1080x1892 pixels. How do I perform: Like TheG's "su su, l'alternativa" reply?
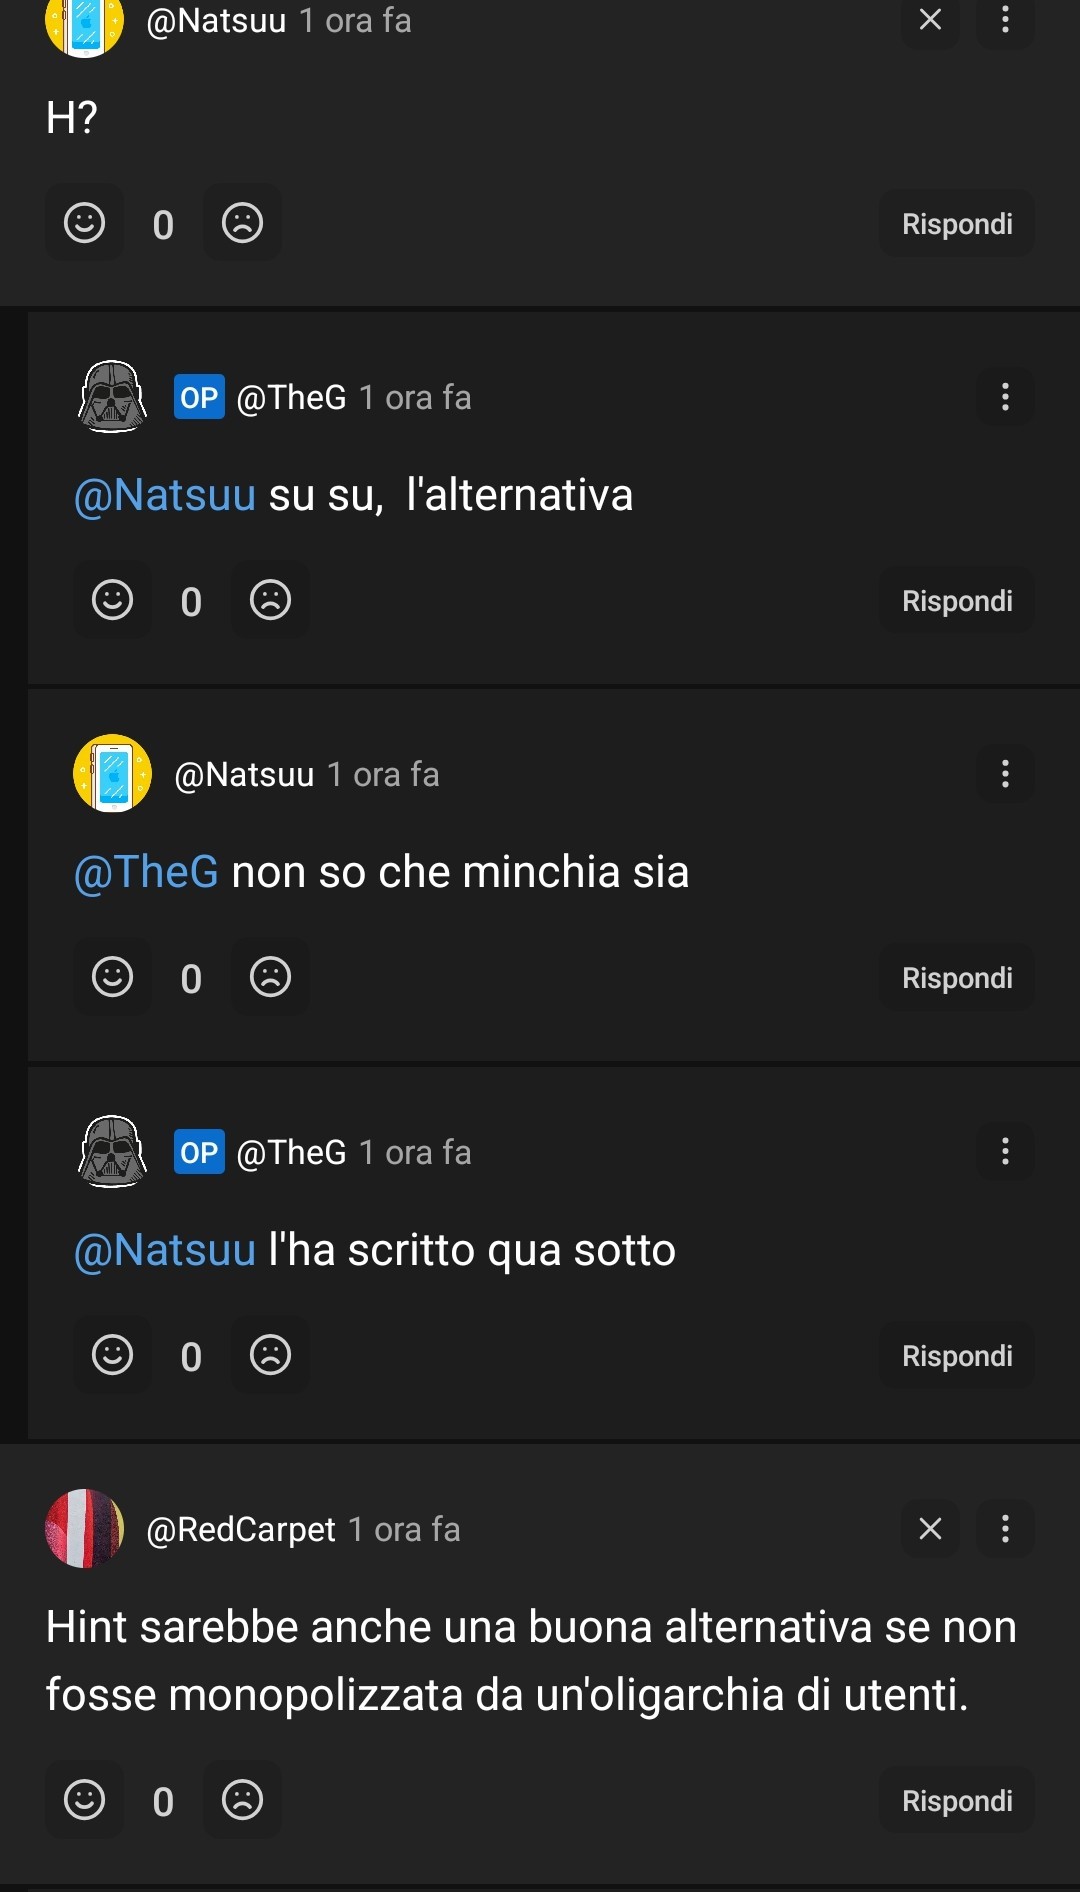(112, 600)
